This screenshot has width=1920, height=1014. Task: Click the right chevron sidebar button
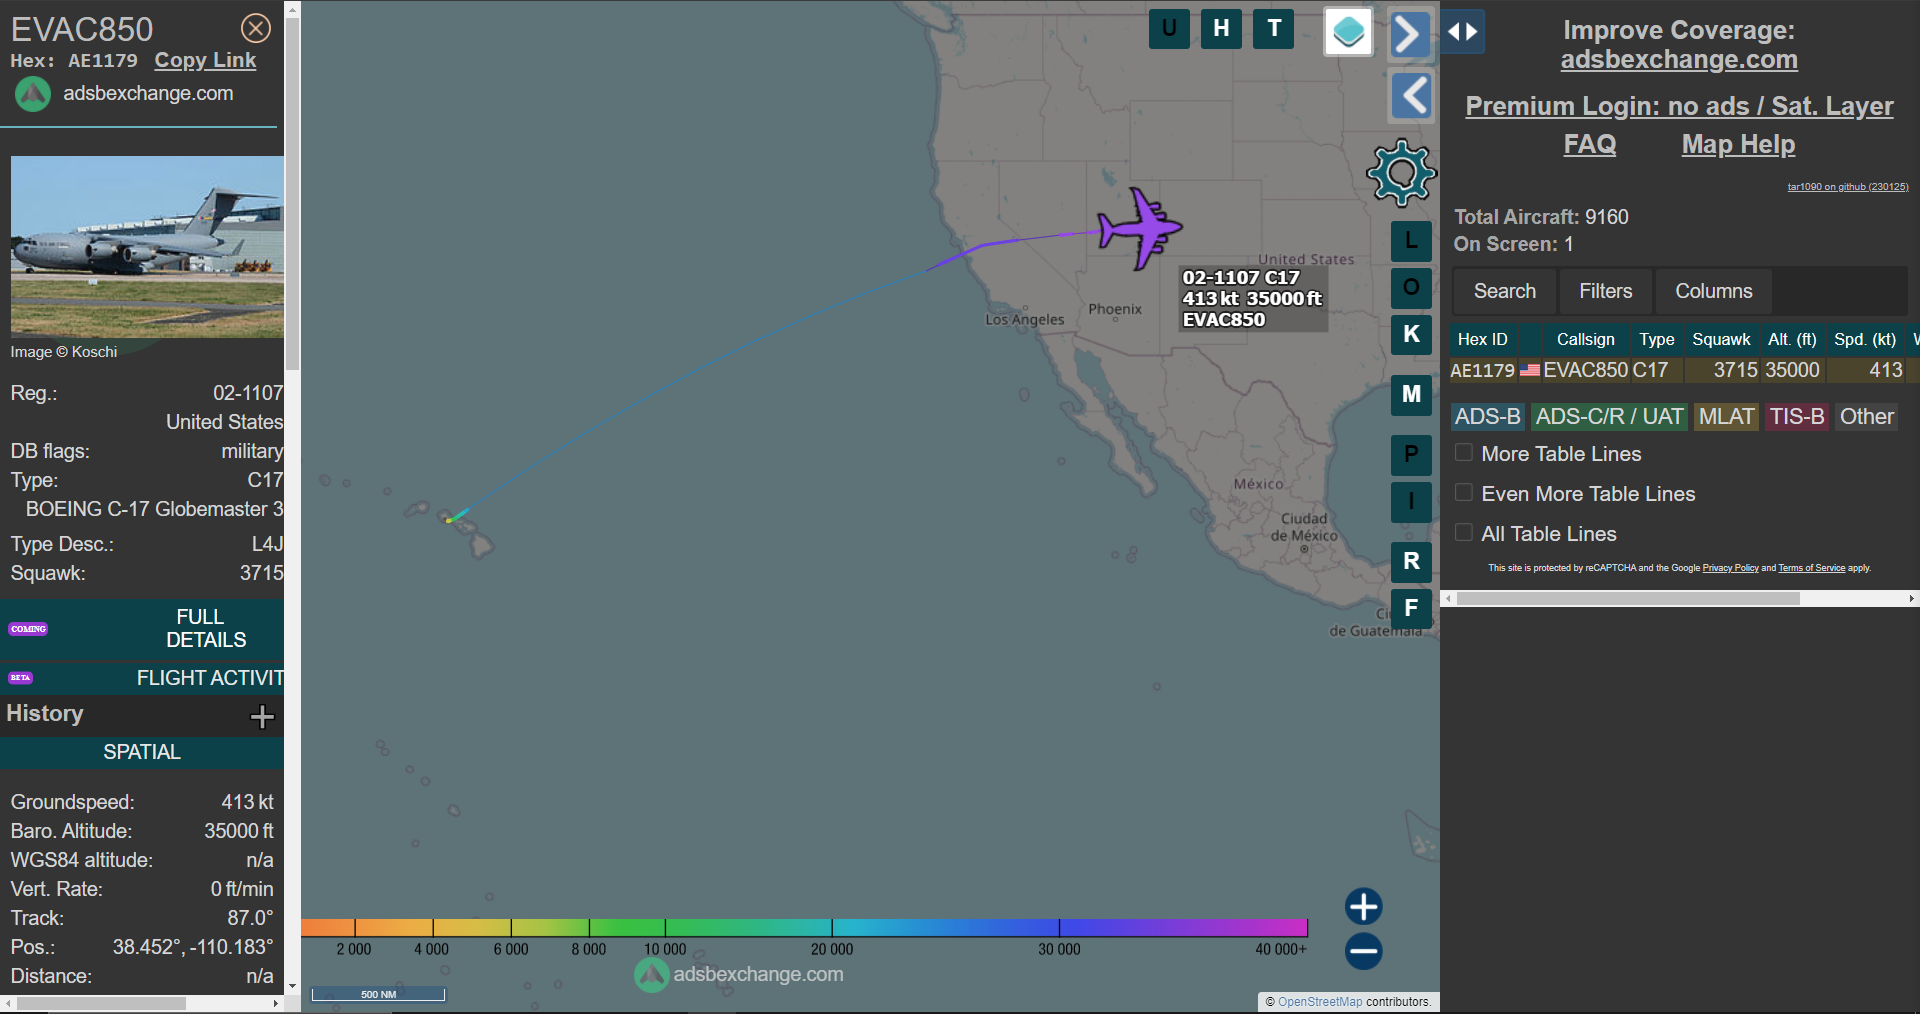pos(1410,34)
